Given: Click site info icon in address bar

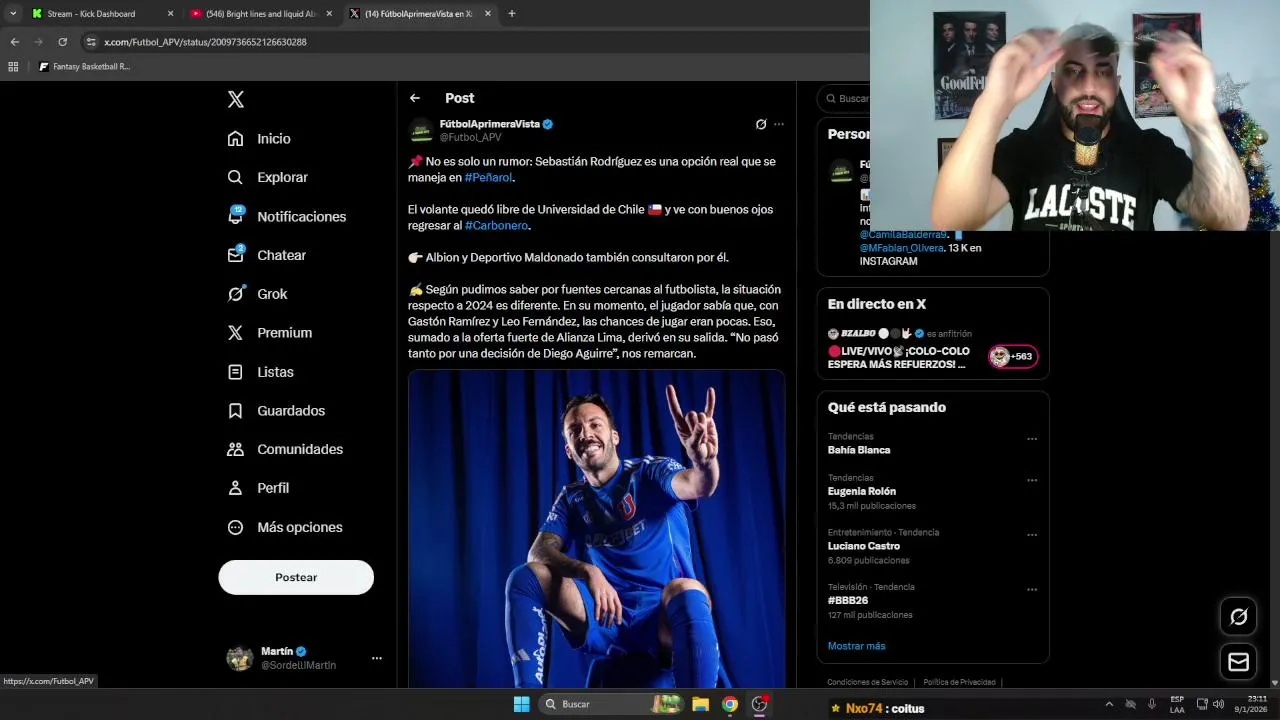Looking at the screenshot, I should [91, 42].
